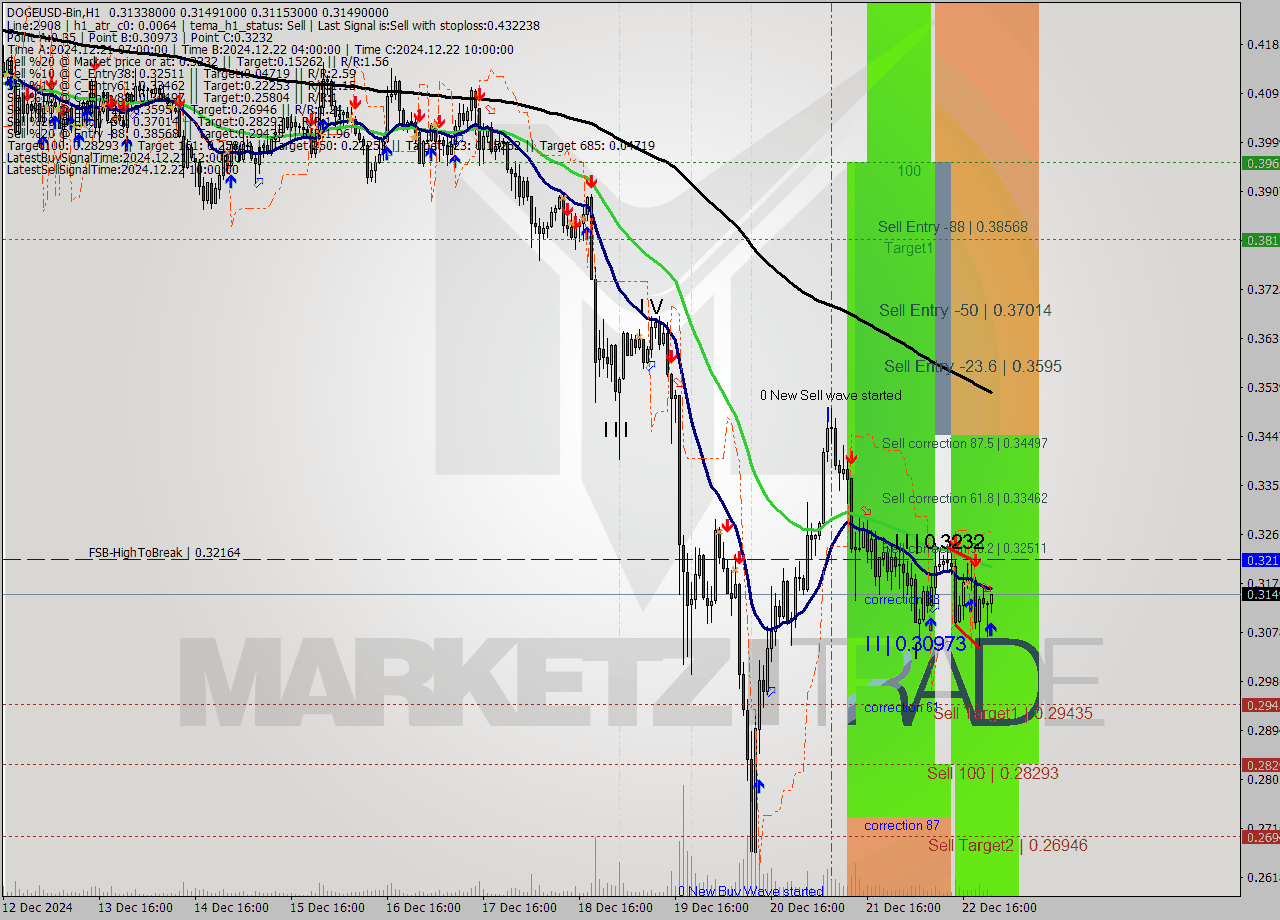Click the 0.372 price scale value

pyautogui.click(x=1262, y=289)
